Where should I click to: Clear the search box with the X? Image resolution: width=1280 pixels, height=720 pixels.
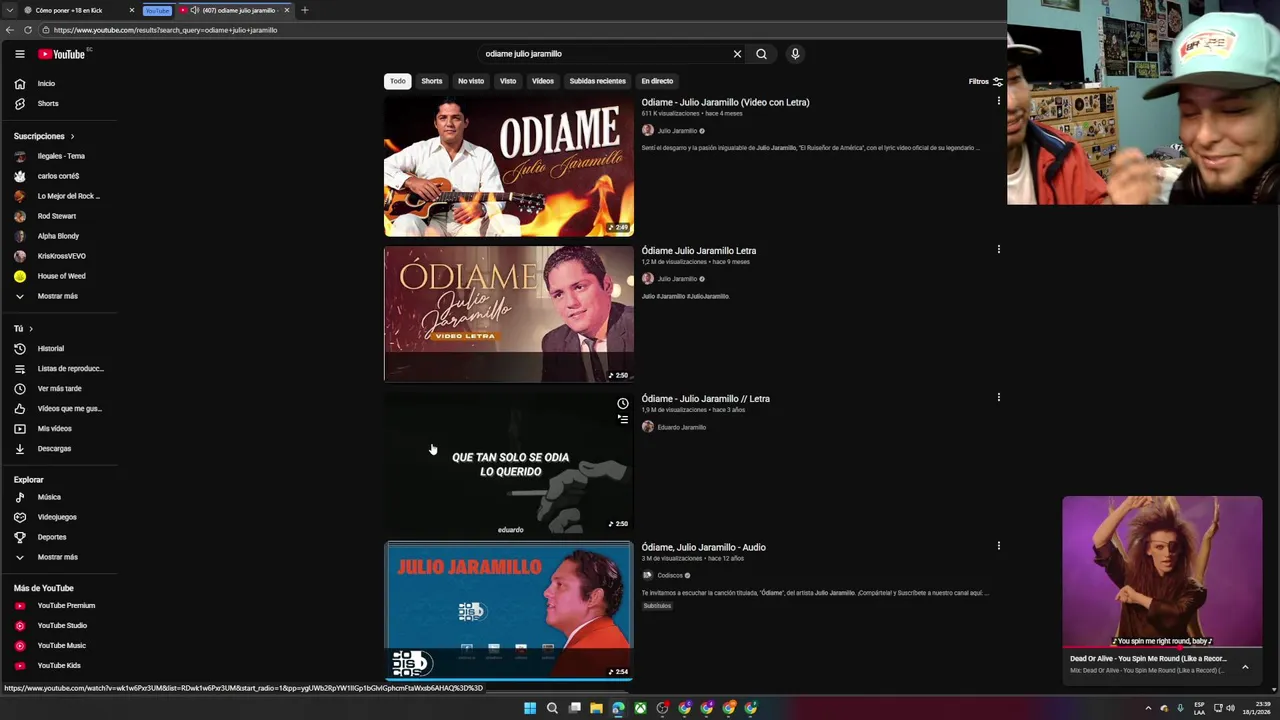(x=737, y=54)
